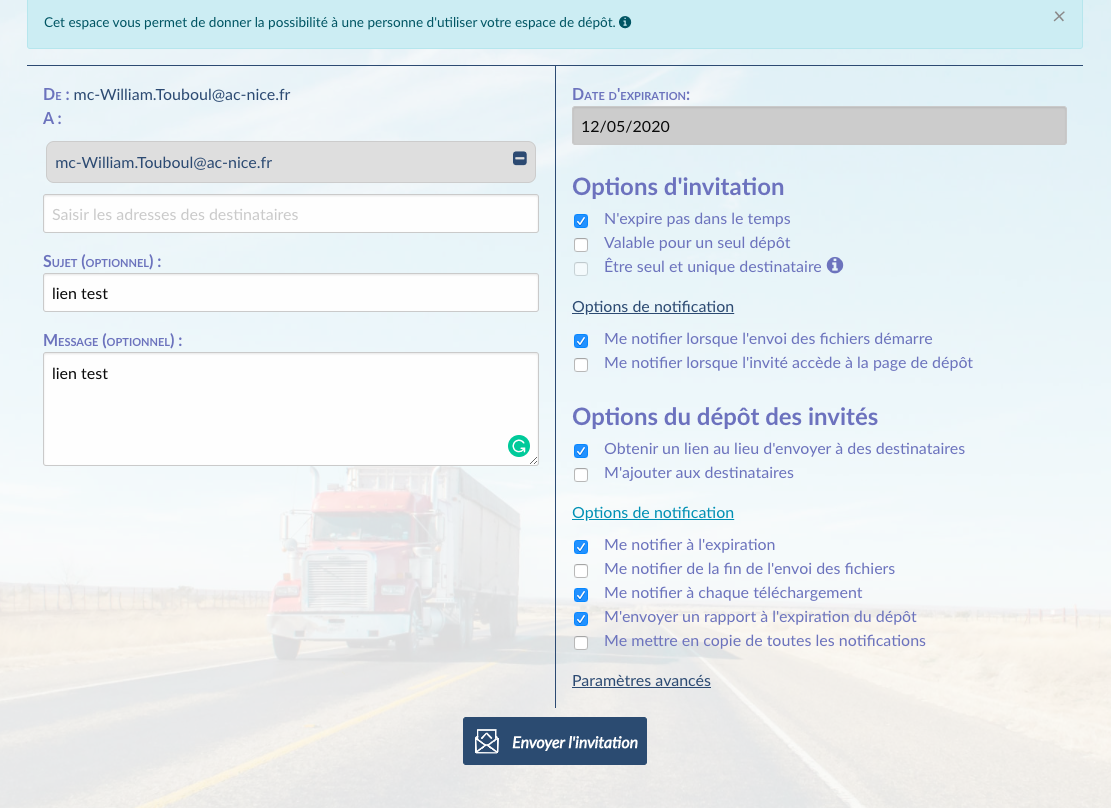1111x808 pixels.
Task: Dismiss the blue information banner
Action: (1059, 16)
